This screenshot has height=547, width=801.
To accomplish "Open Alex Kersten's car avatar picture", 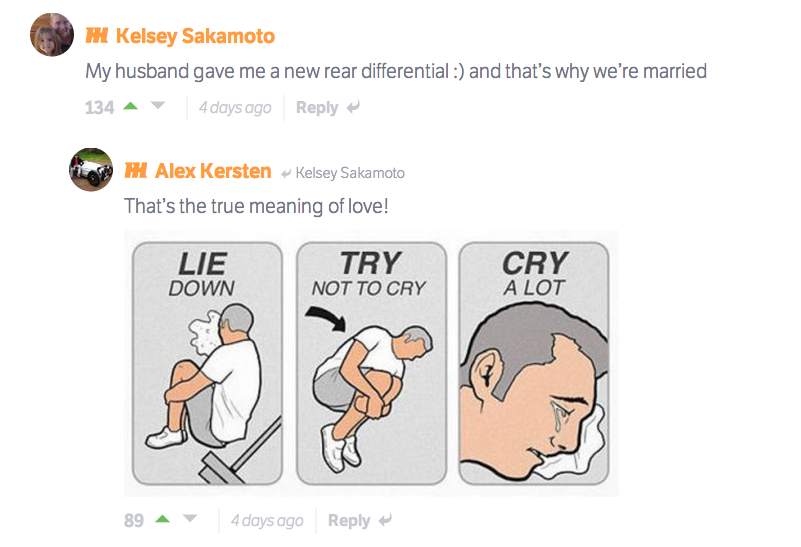I will (x=91, y=169).
